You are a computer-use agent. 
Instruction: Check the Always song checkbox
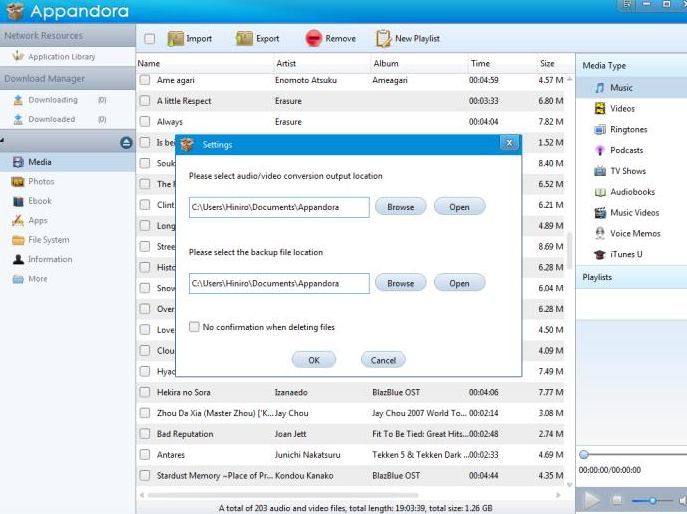tap(145, 122)
